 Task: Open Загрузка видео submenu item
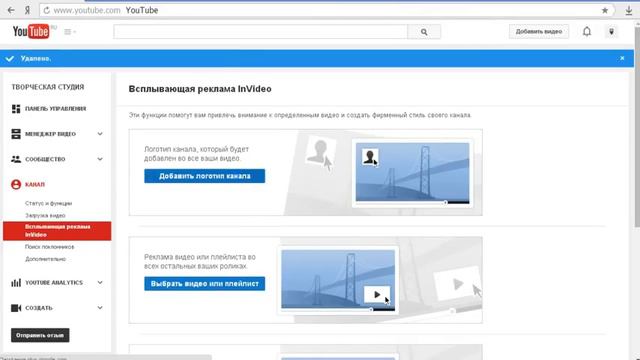click(45, 216)
